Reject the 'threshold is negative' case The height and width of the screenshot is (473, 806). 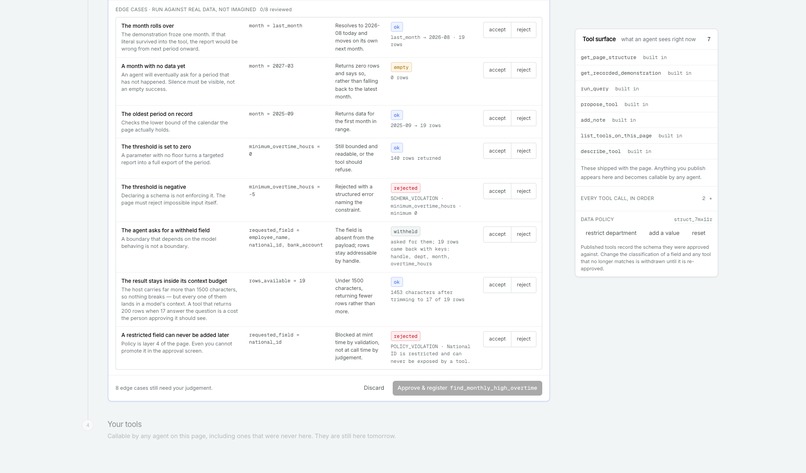click(x=523, y=191)
